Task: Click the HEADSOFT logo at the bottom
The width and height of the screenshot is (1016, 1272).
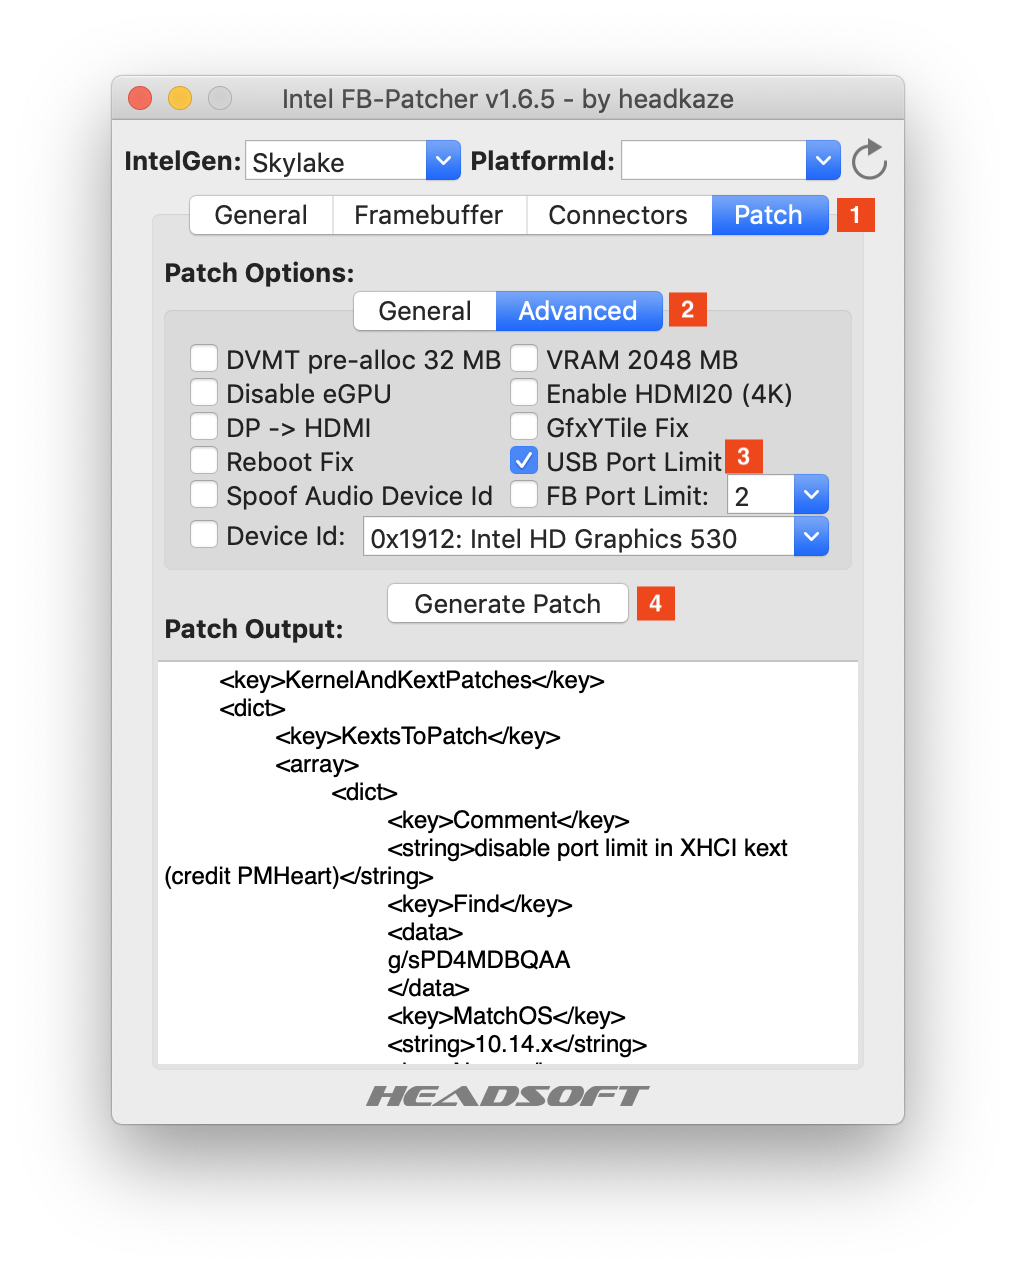Action: (x=507, y=1095)
